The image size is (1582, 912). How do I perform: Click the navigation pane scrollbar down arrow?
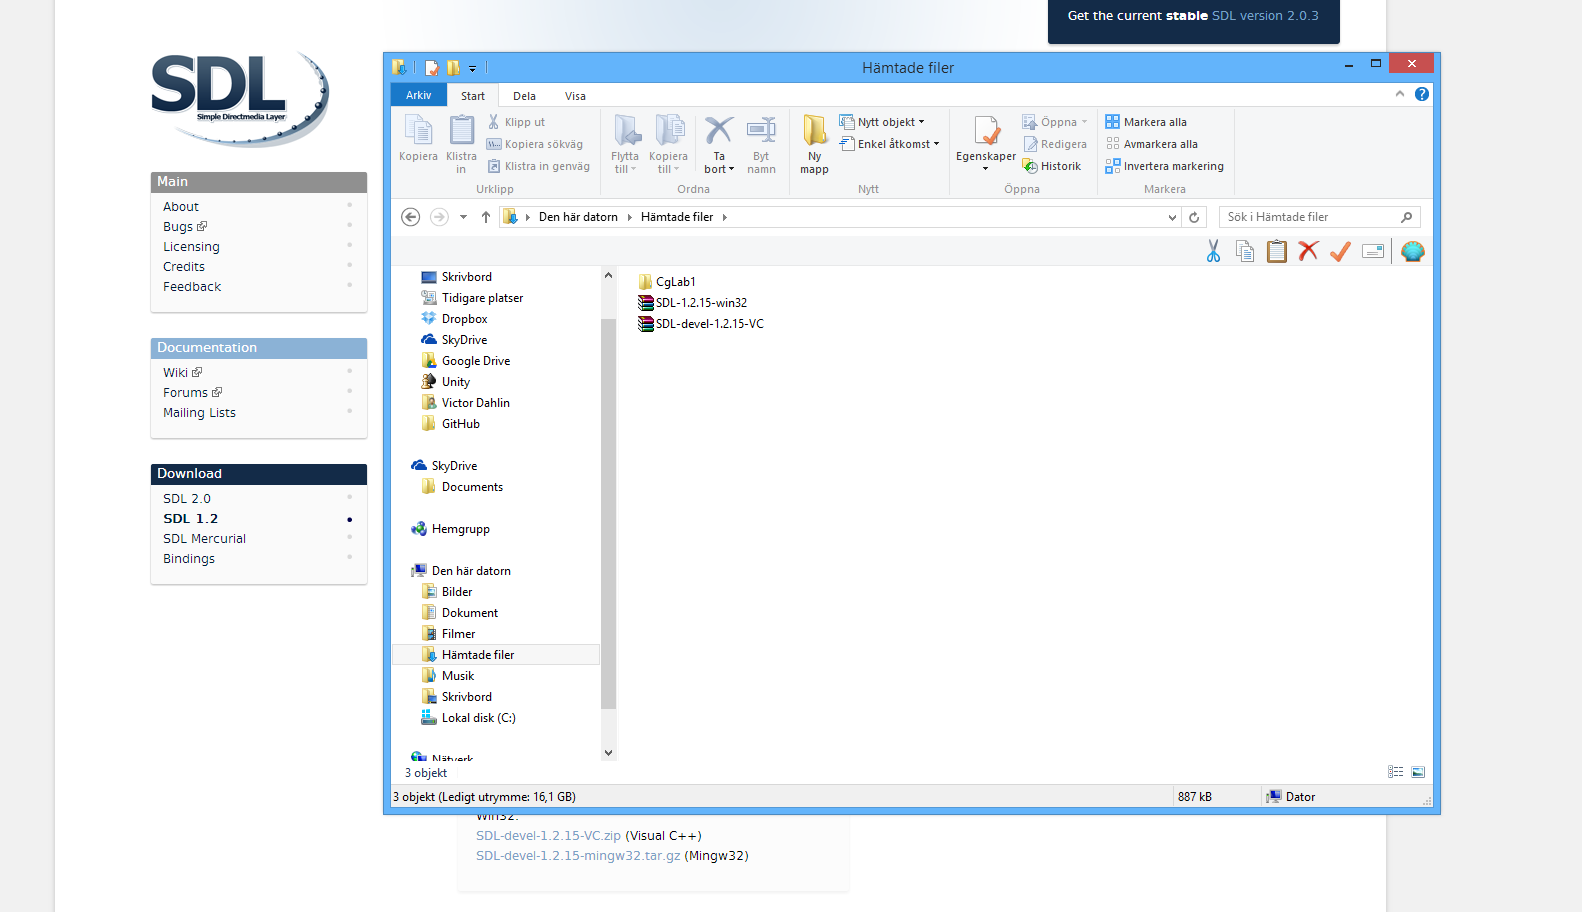[608, 753]
